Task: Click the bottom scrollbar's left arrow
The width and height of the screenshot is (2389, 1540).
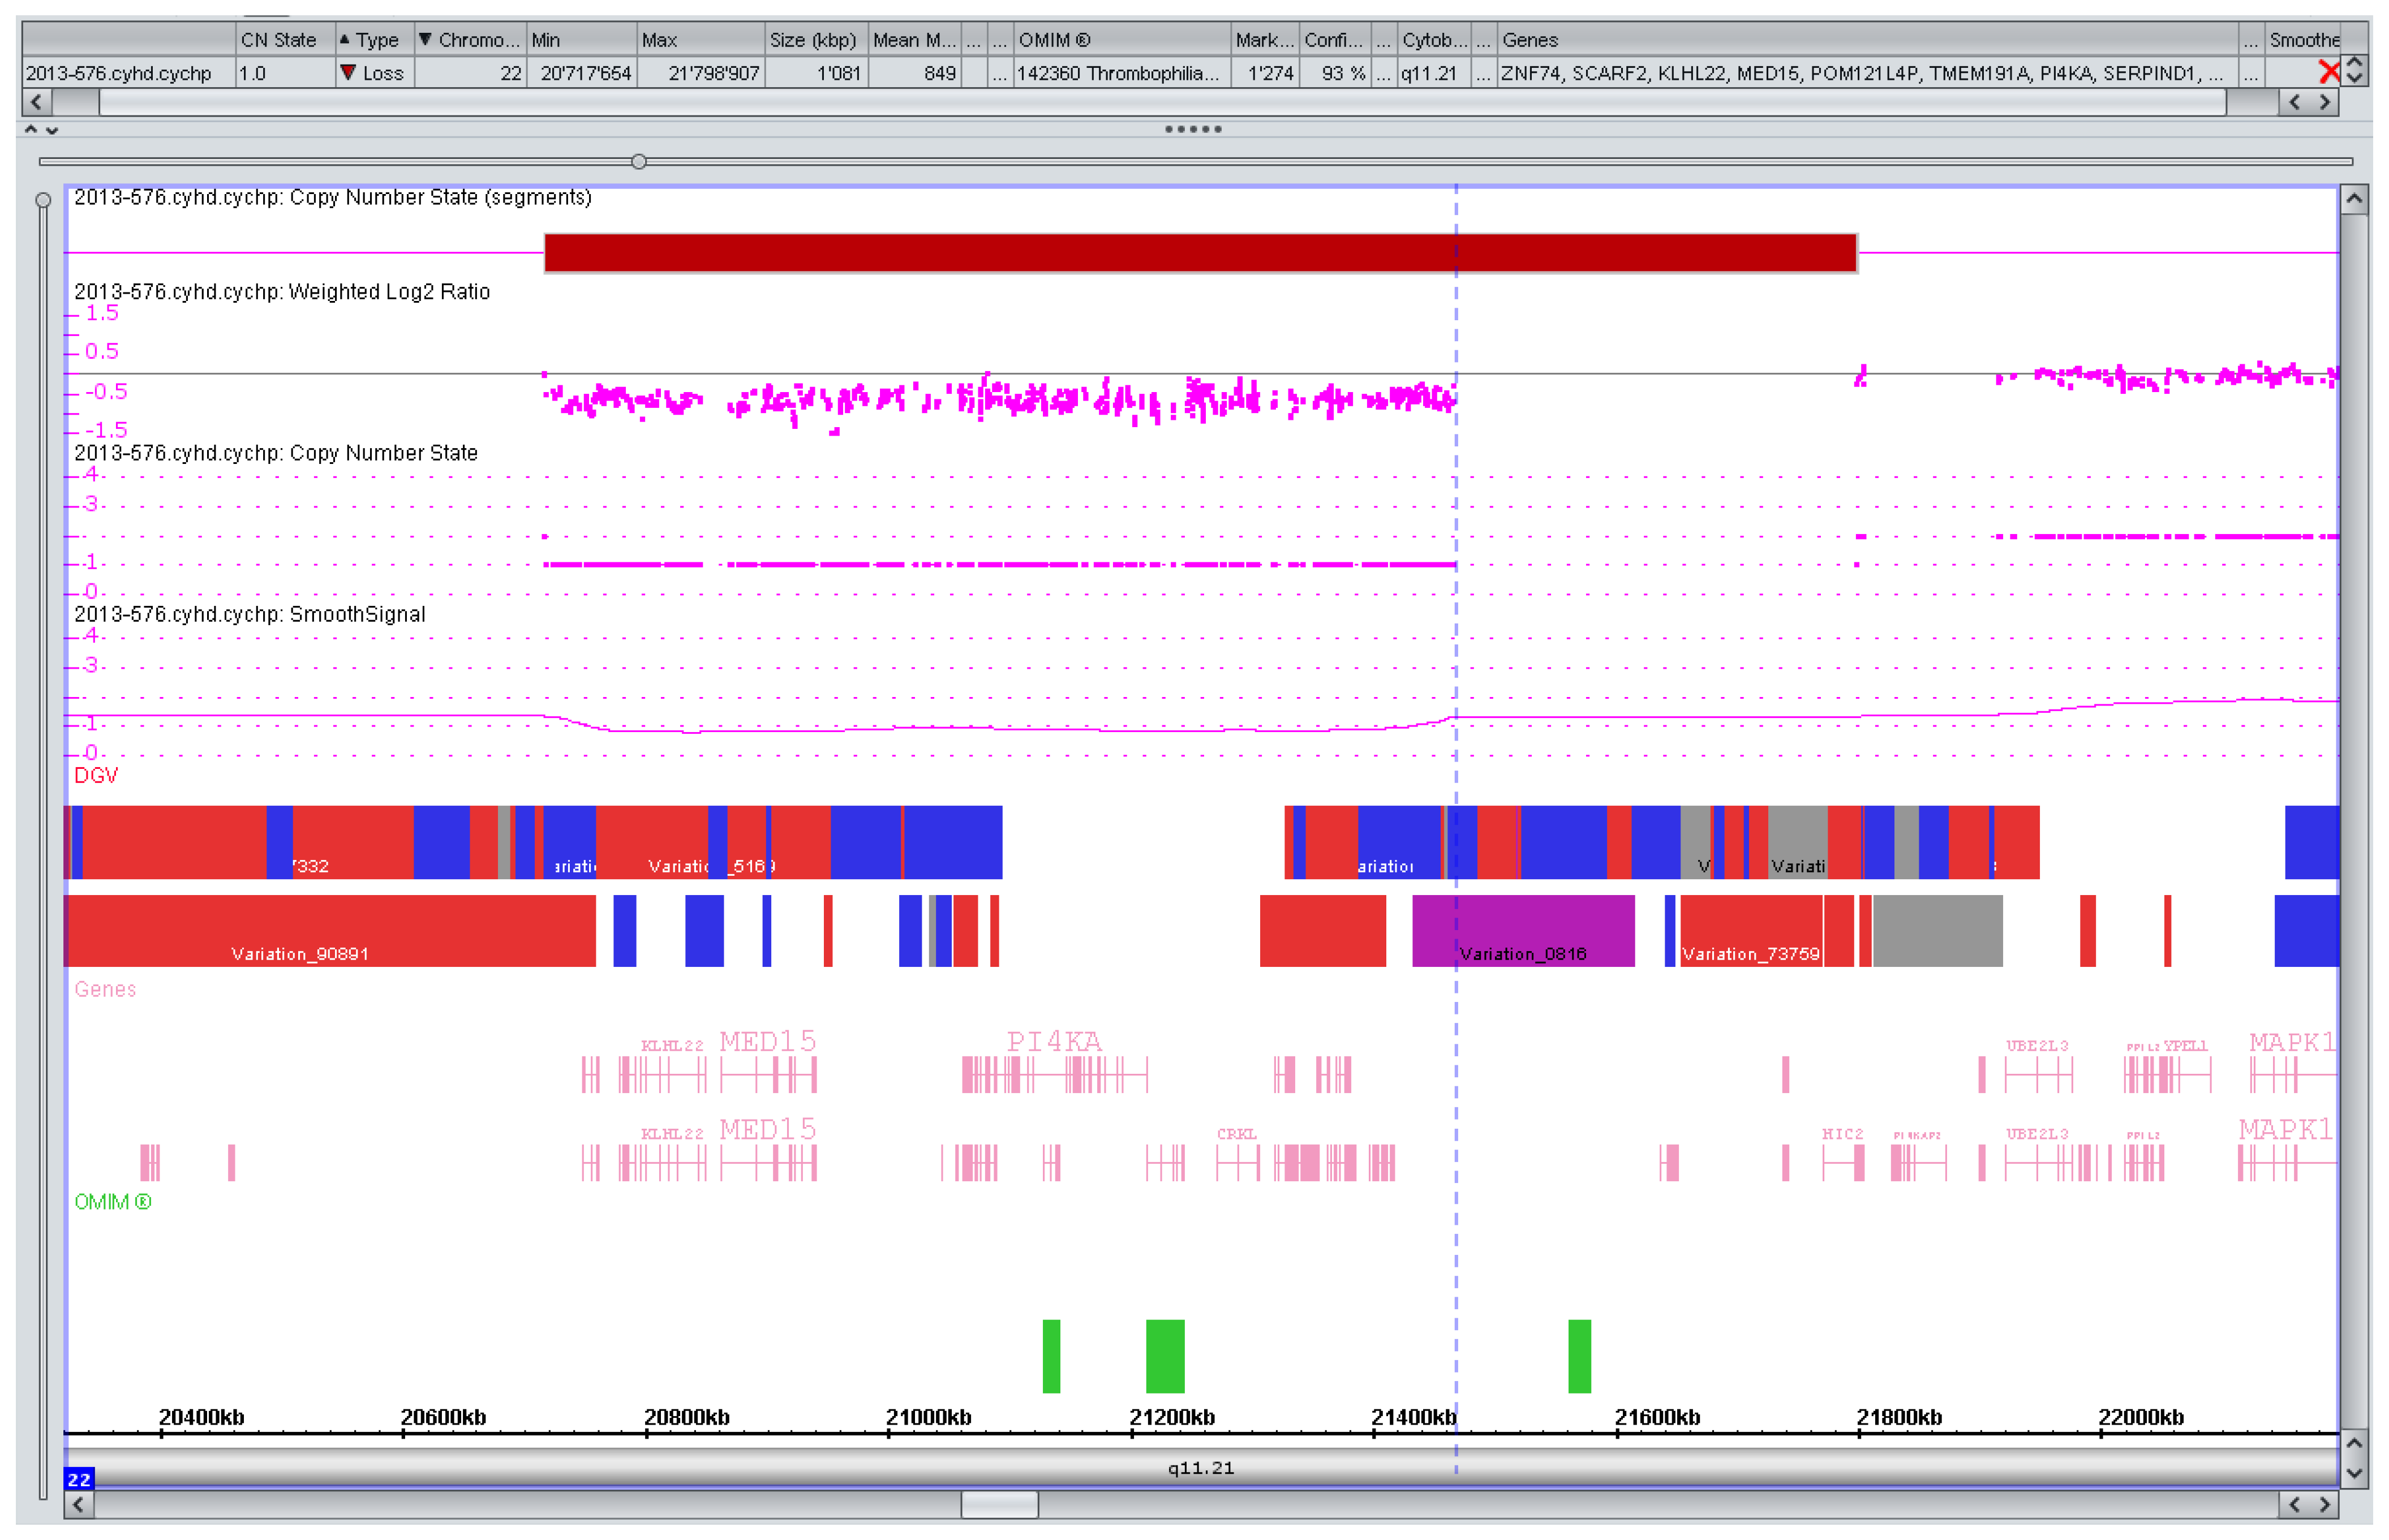Action: click(x=79, y=1504)
